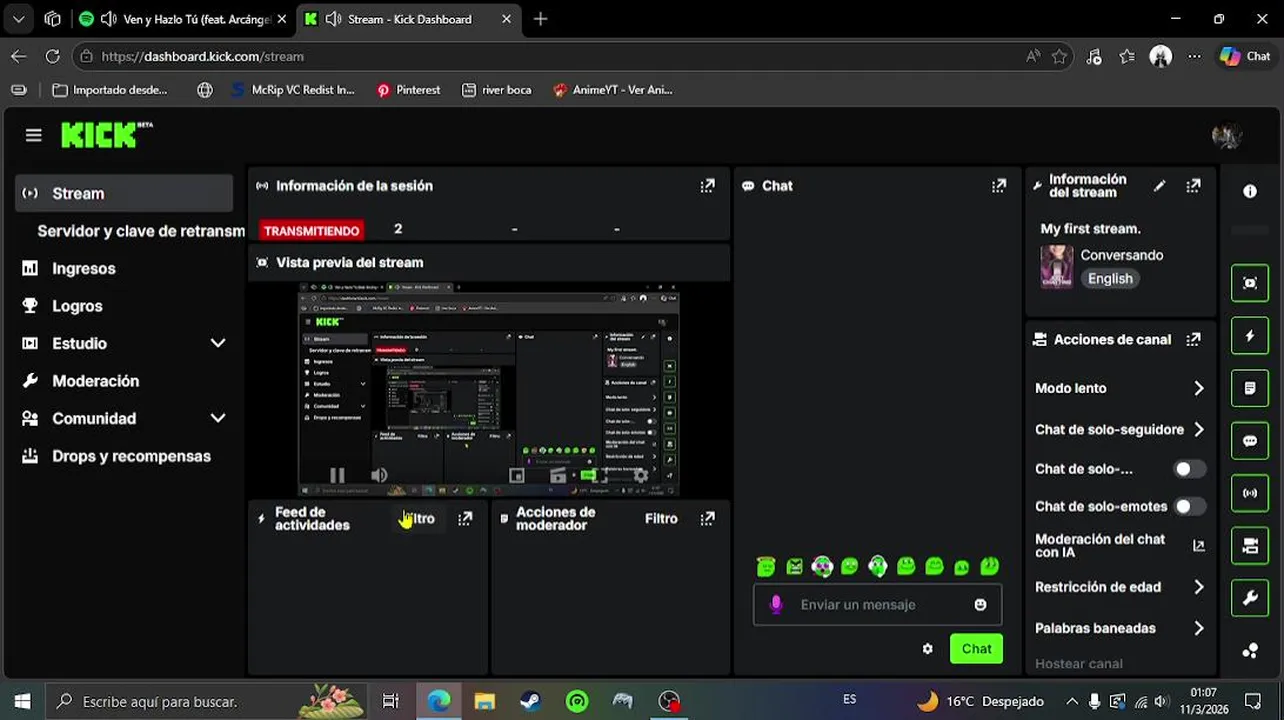1284x720 pixels.
Task: Enable the Chat de solo-... toggle
Action: coord(1189,469)
